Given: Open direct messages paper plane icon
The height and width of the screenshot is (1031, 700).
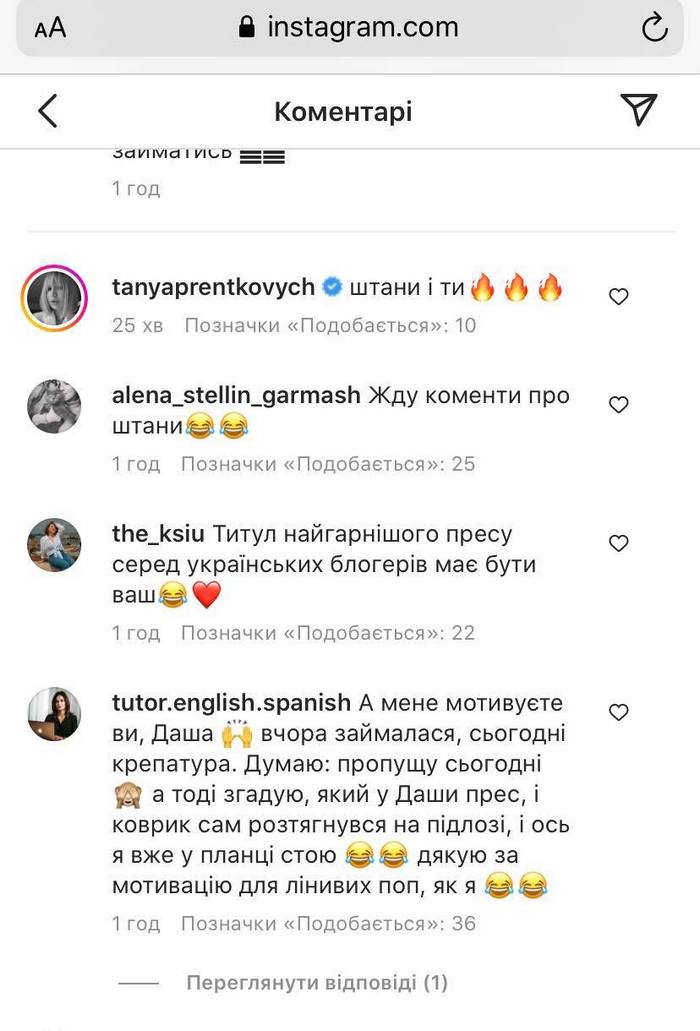Looking at the screenshot, I should (638, 111).
